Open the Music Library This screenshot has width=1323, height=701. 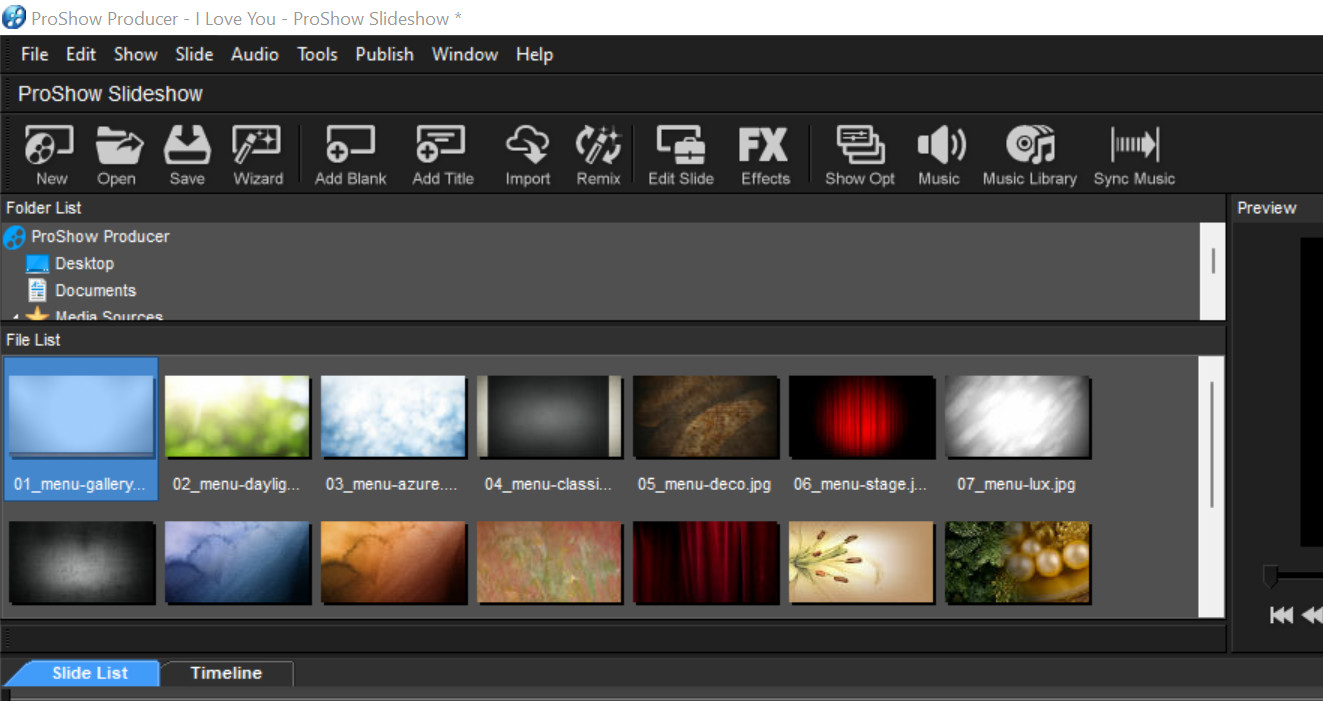click(x=1029, y=155)
